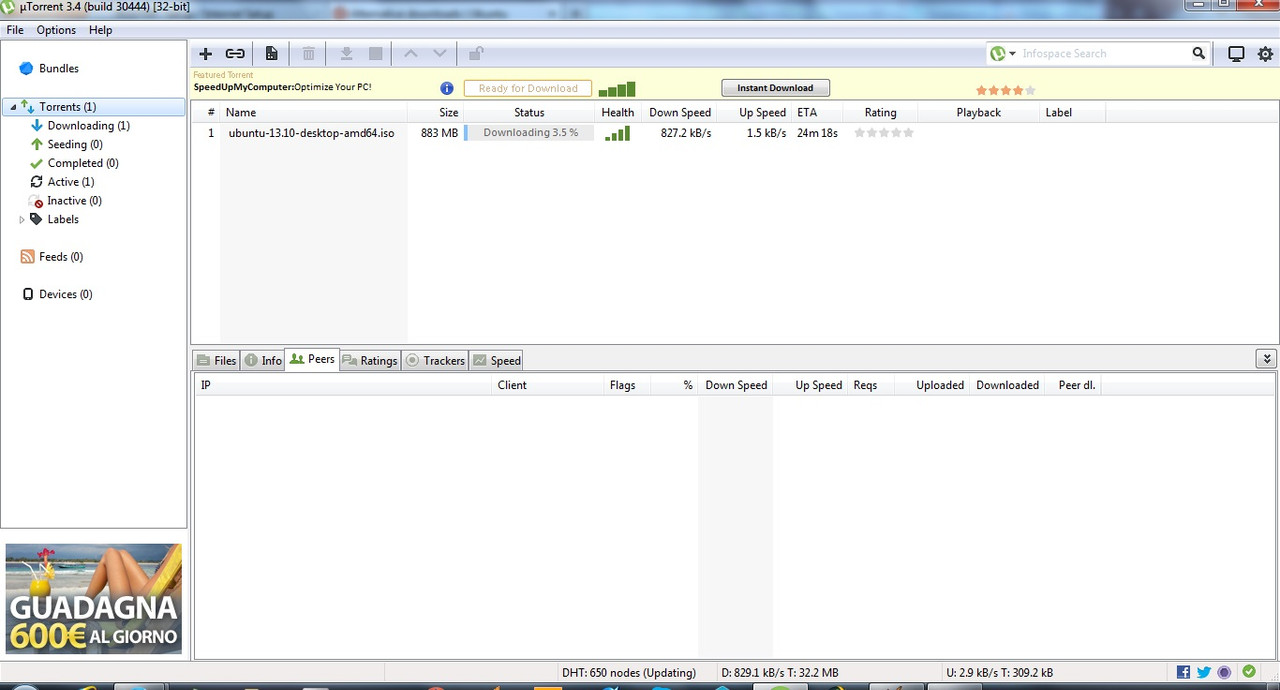1280x690 pixels.
Task: Sort torrents by ETA column header
Action: [x=817, y=113]
